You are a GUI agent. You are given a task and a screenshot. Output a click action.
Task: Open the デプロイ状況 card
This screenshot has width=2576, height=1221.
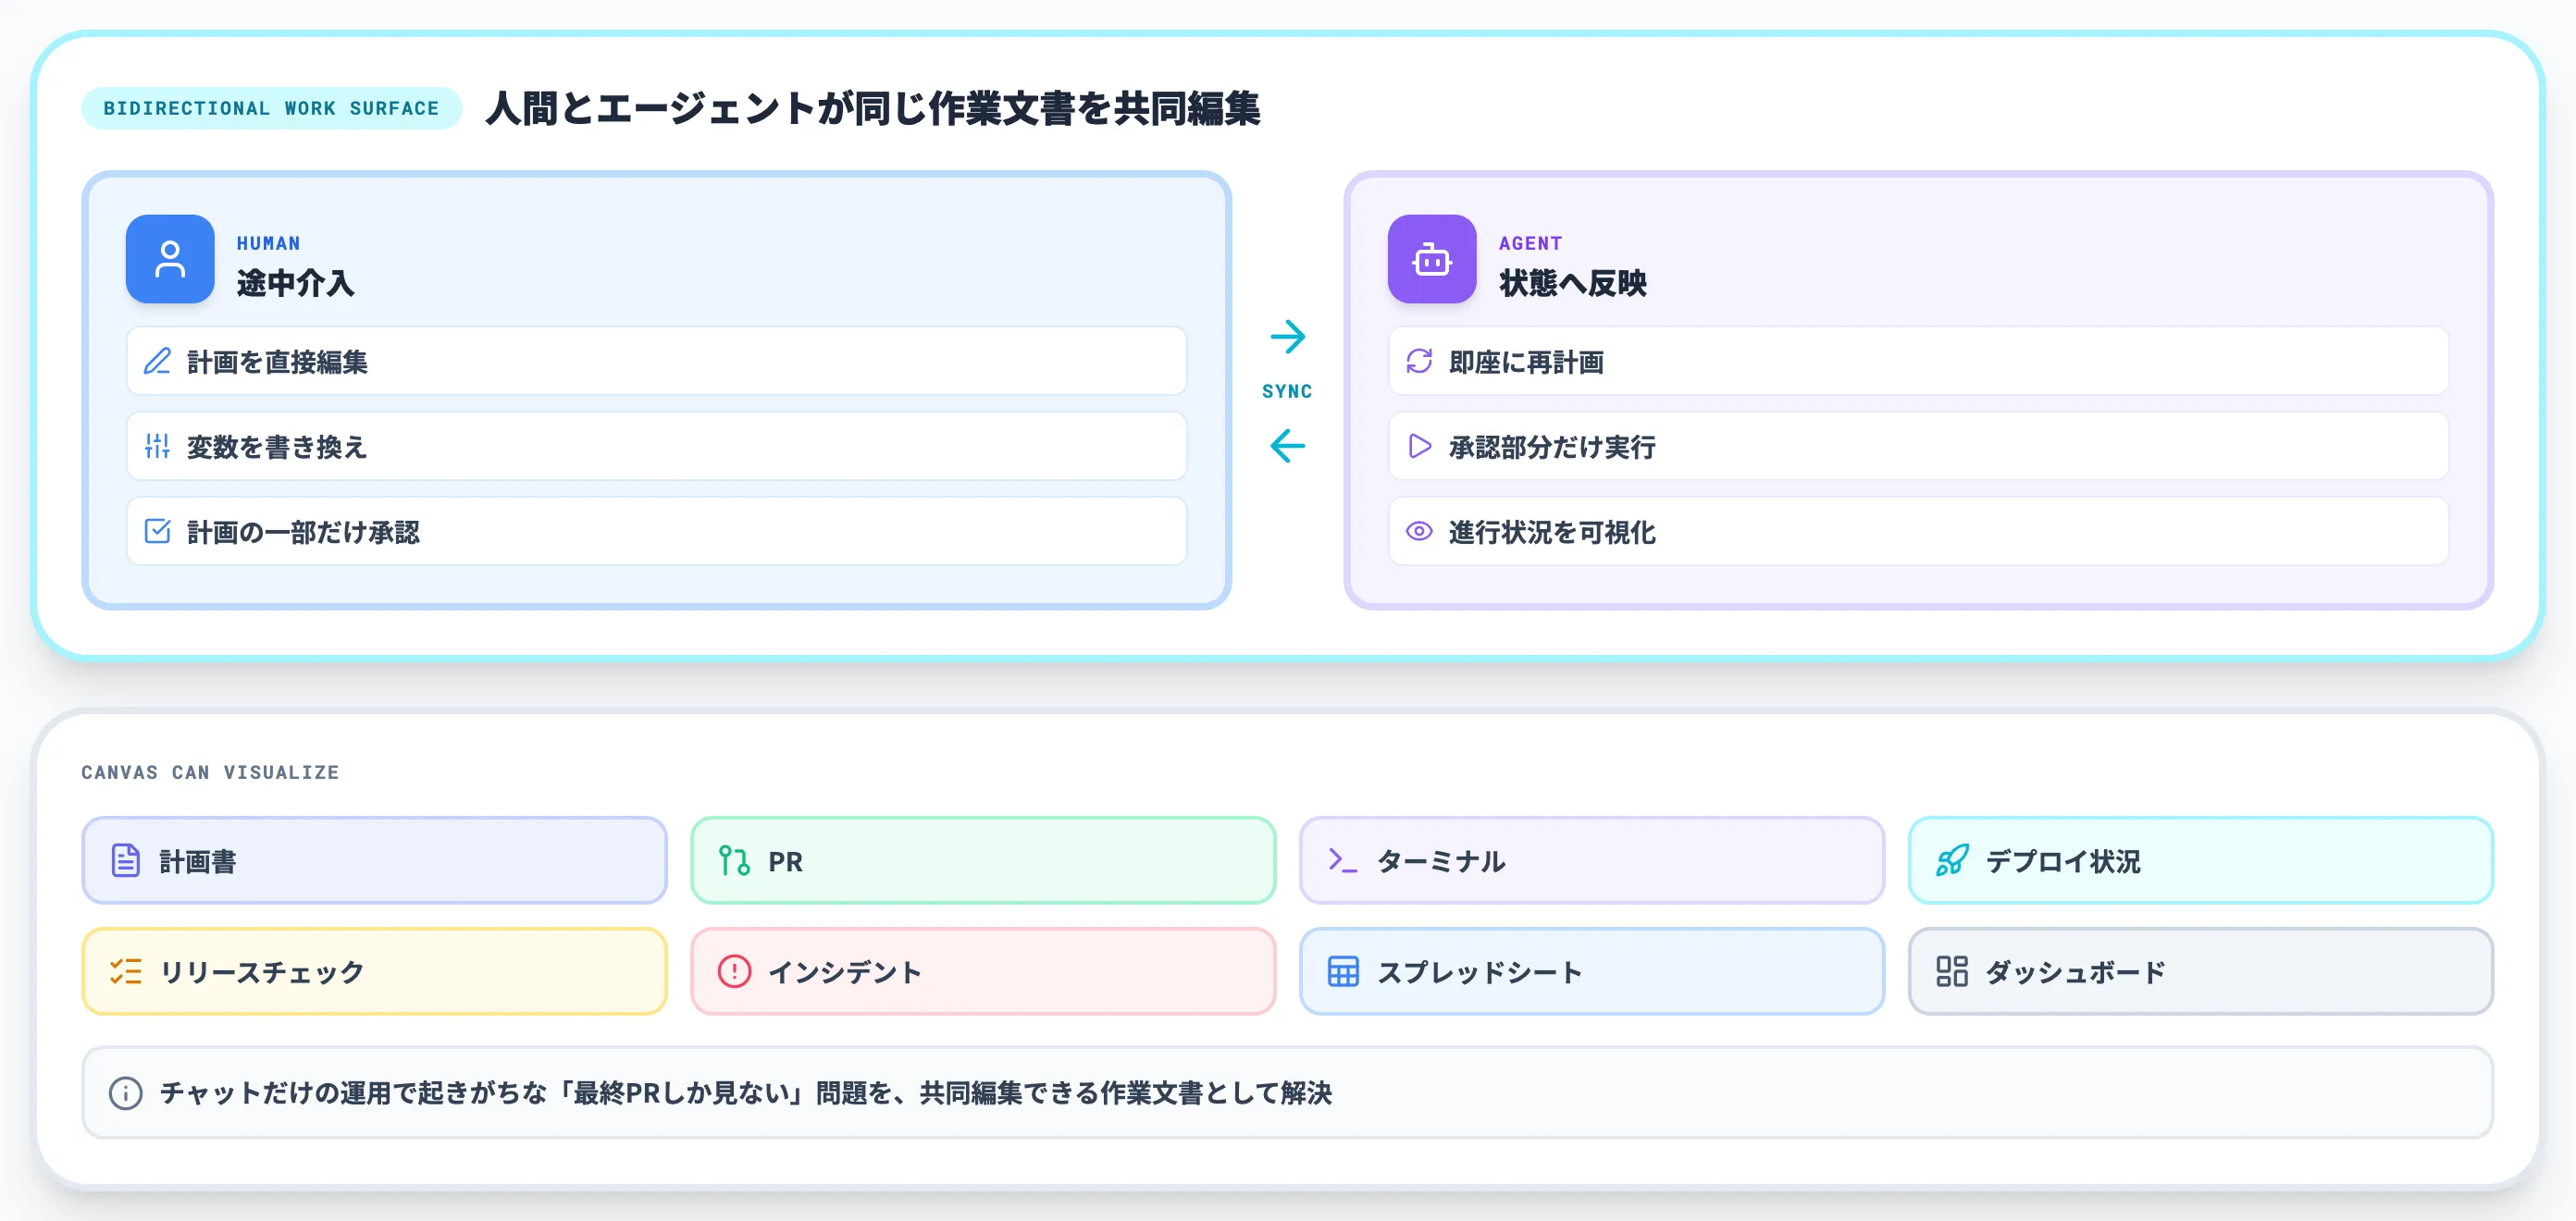point(2200,861)
